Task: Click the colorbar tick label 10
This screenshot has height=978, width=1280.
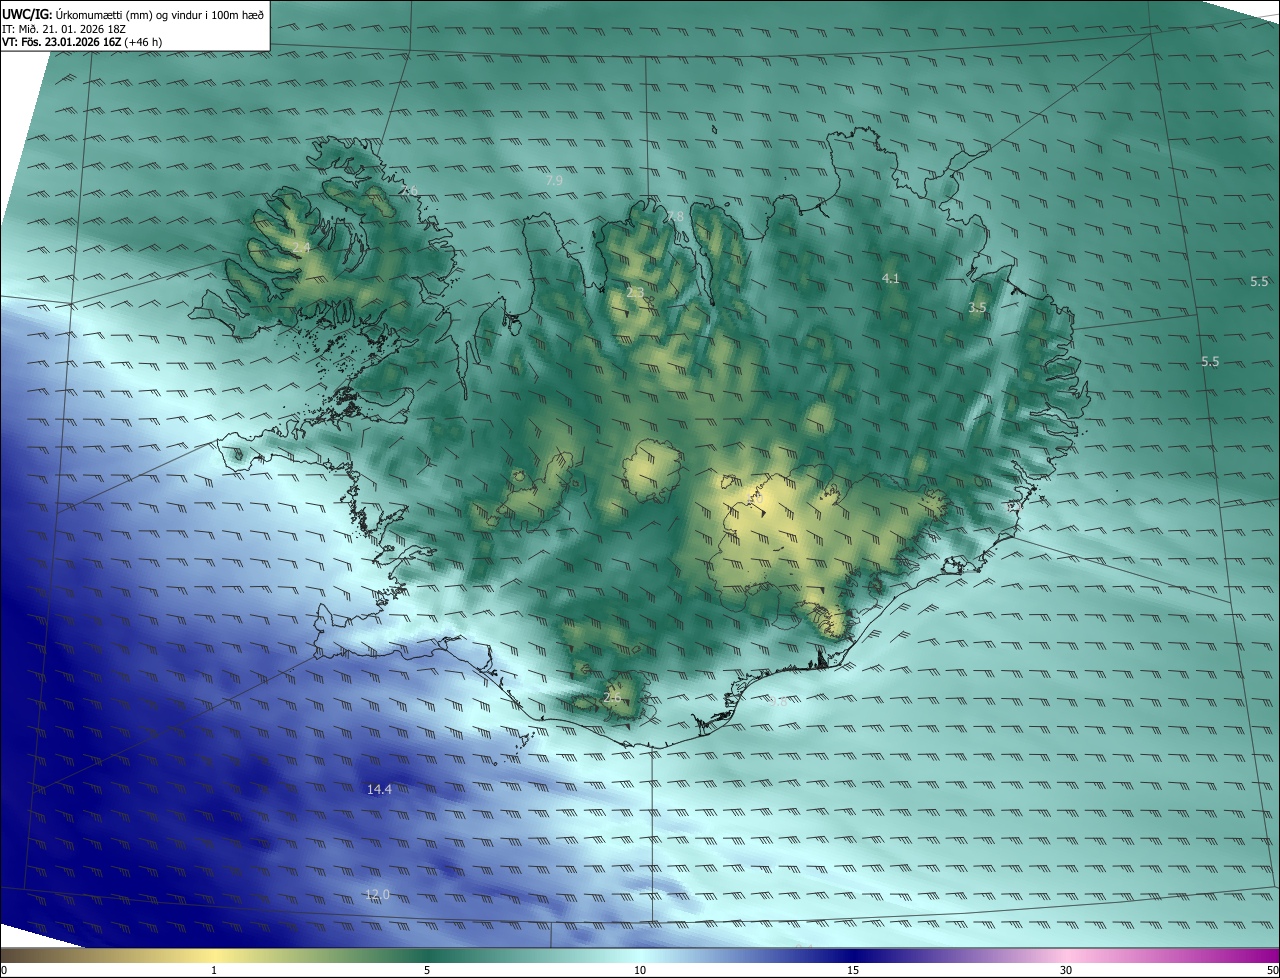Action: point(640,970)
